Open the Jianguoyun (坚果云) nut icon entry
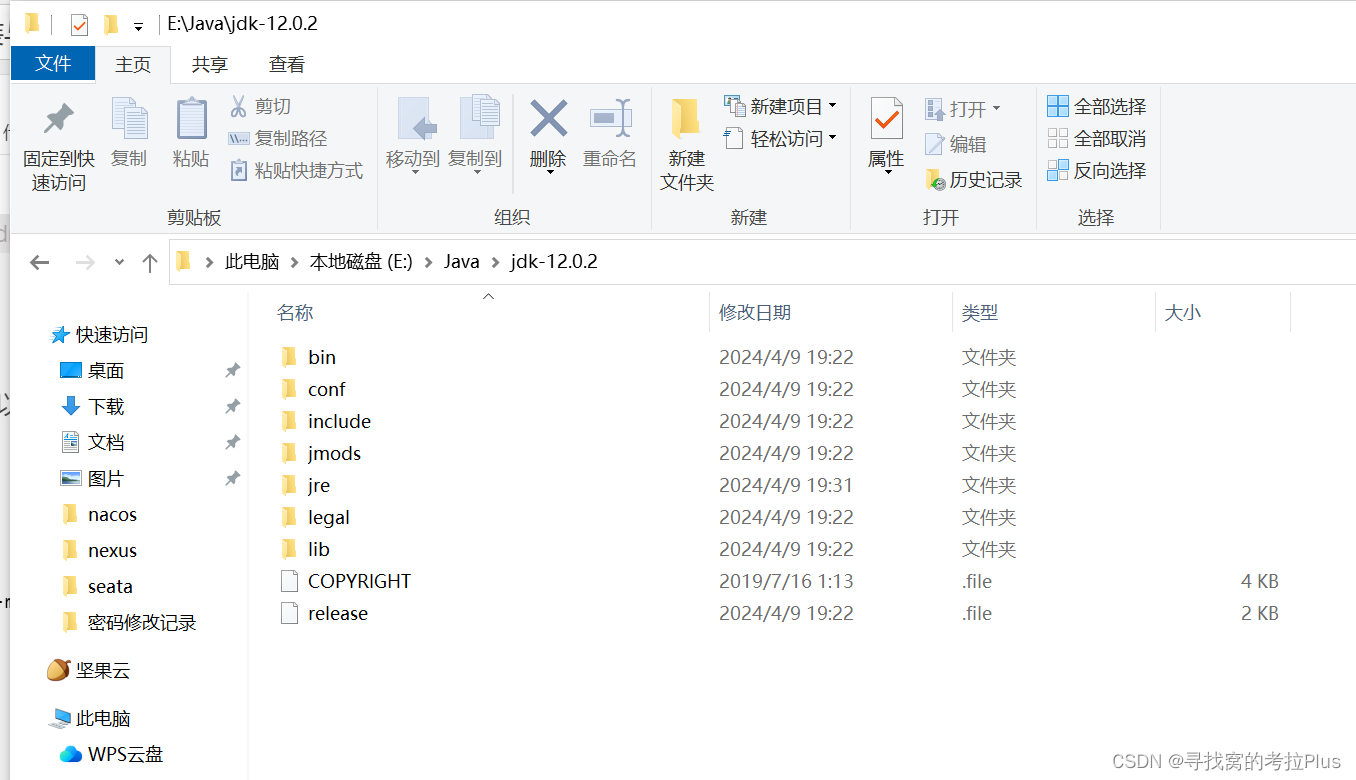 89,670
